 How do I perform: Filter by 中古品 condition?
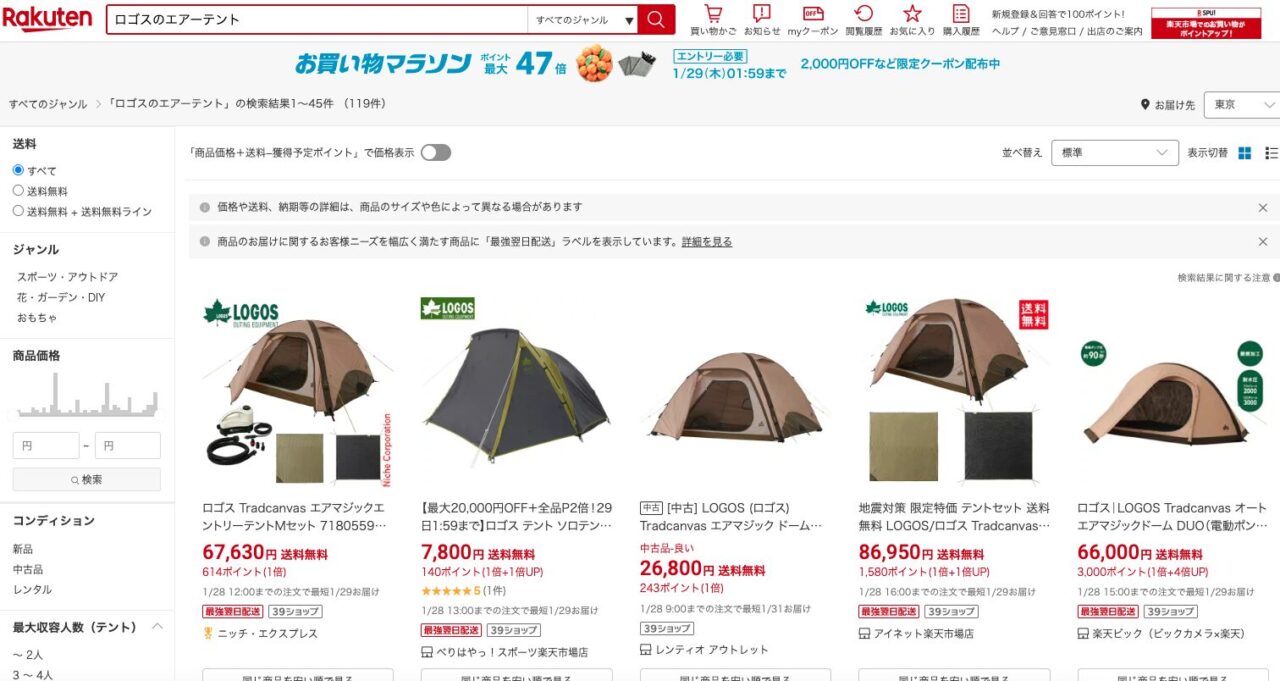click(28, 569)
